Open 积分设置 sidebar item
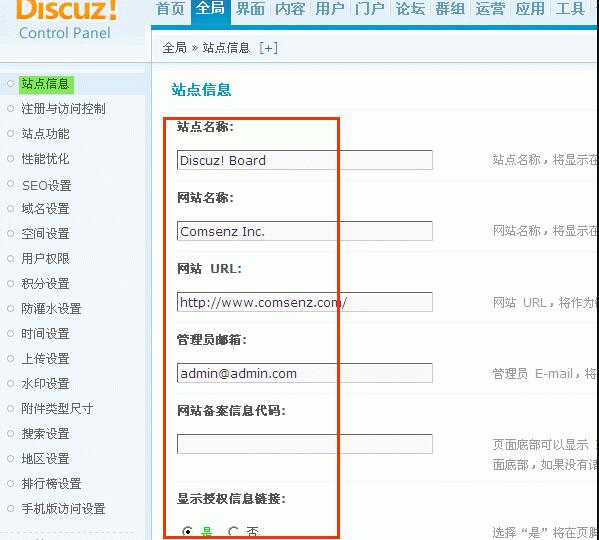The image size is (599, 540). tap(45, 284)
